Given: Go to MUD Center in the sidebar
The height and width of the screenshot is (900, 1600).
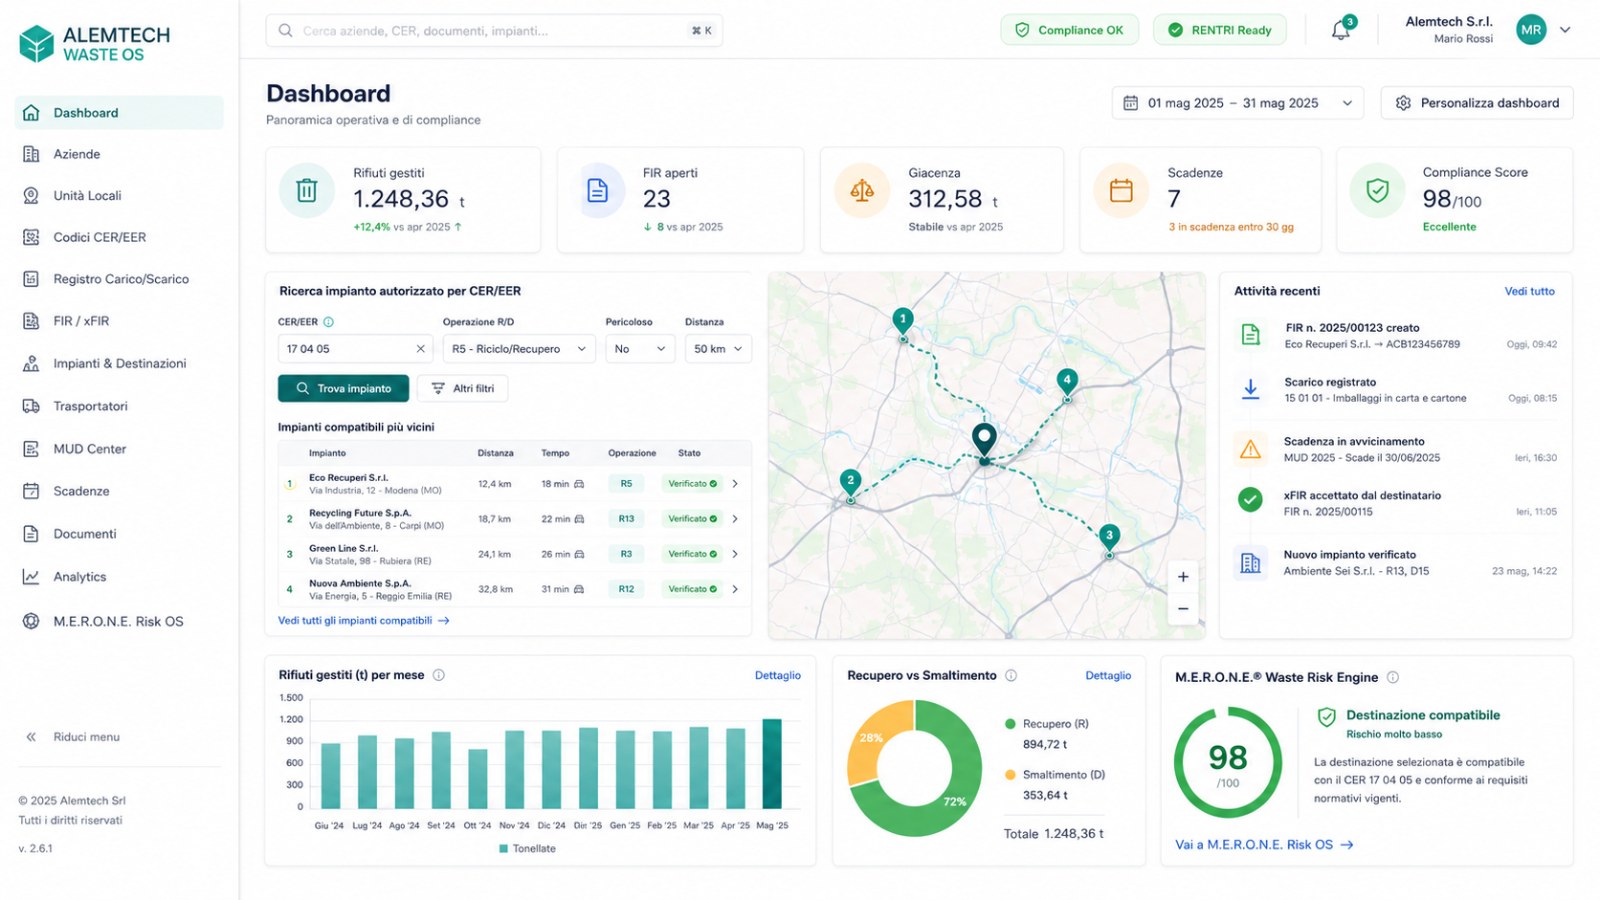Looking at the screenshot, I should [x=119, y=449].
